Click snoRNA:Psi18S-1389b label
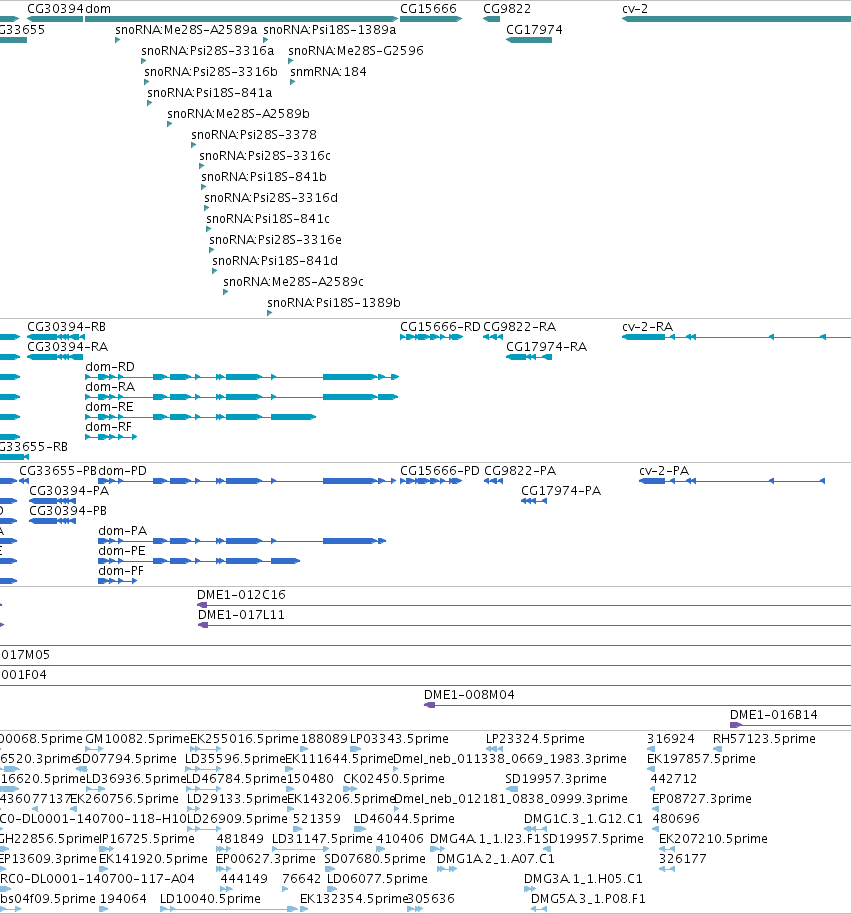851x914 pixels. 334,303
